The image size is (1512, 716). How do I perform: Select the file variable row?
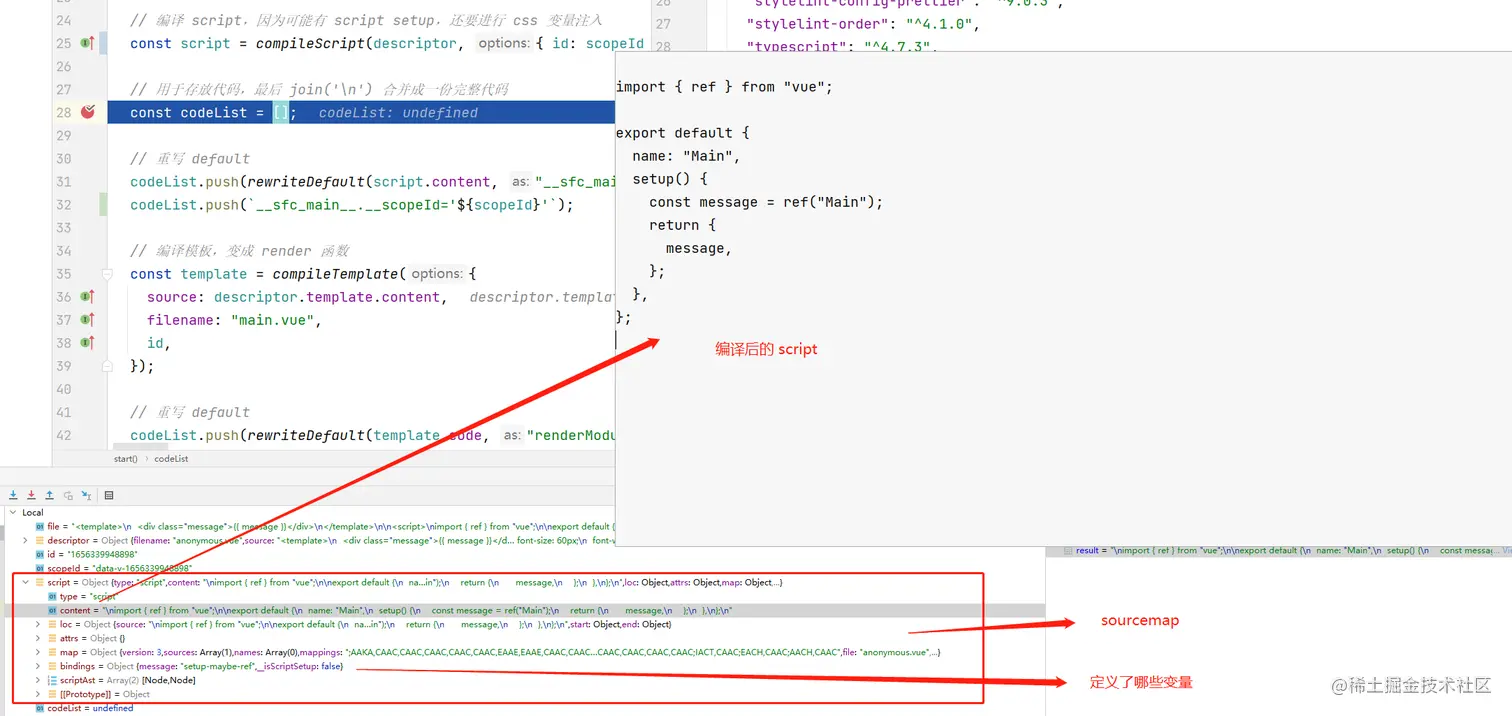(325, 526)
